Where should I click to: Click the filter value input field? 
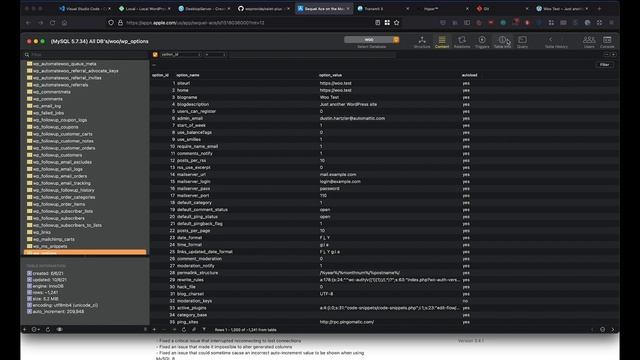[312, 54]
